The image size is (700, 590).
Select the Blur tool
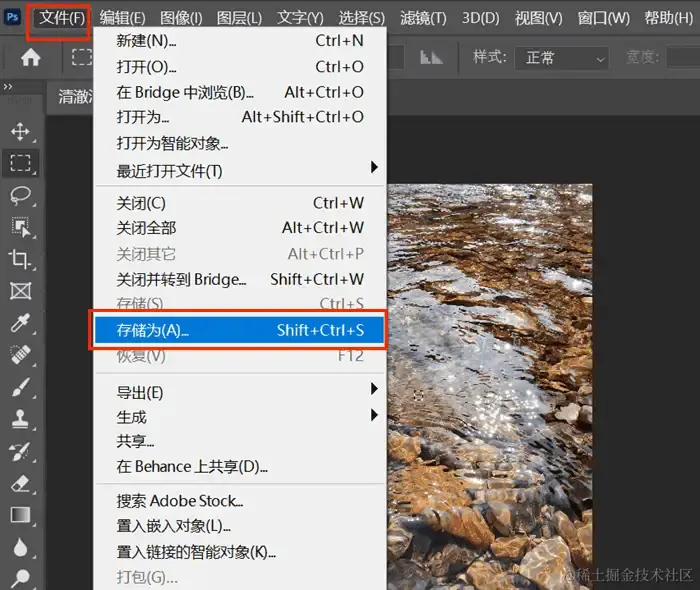[20, 547]
